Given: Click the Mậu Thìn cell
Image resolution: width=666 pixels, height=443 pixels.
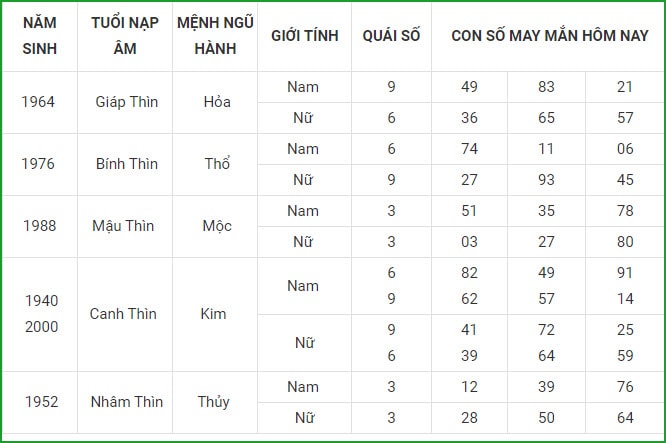Looking at the screenshot, I should [x=123, y=226].
